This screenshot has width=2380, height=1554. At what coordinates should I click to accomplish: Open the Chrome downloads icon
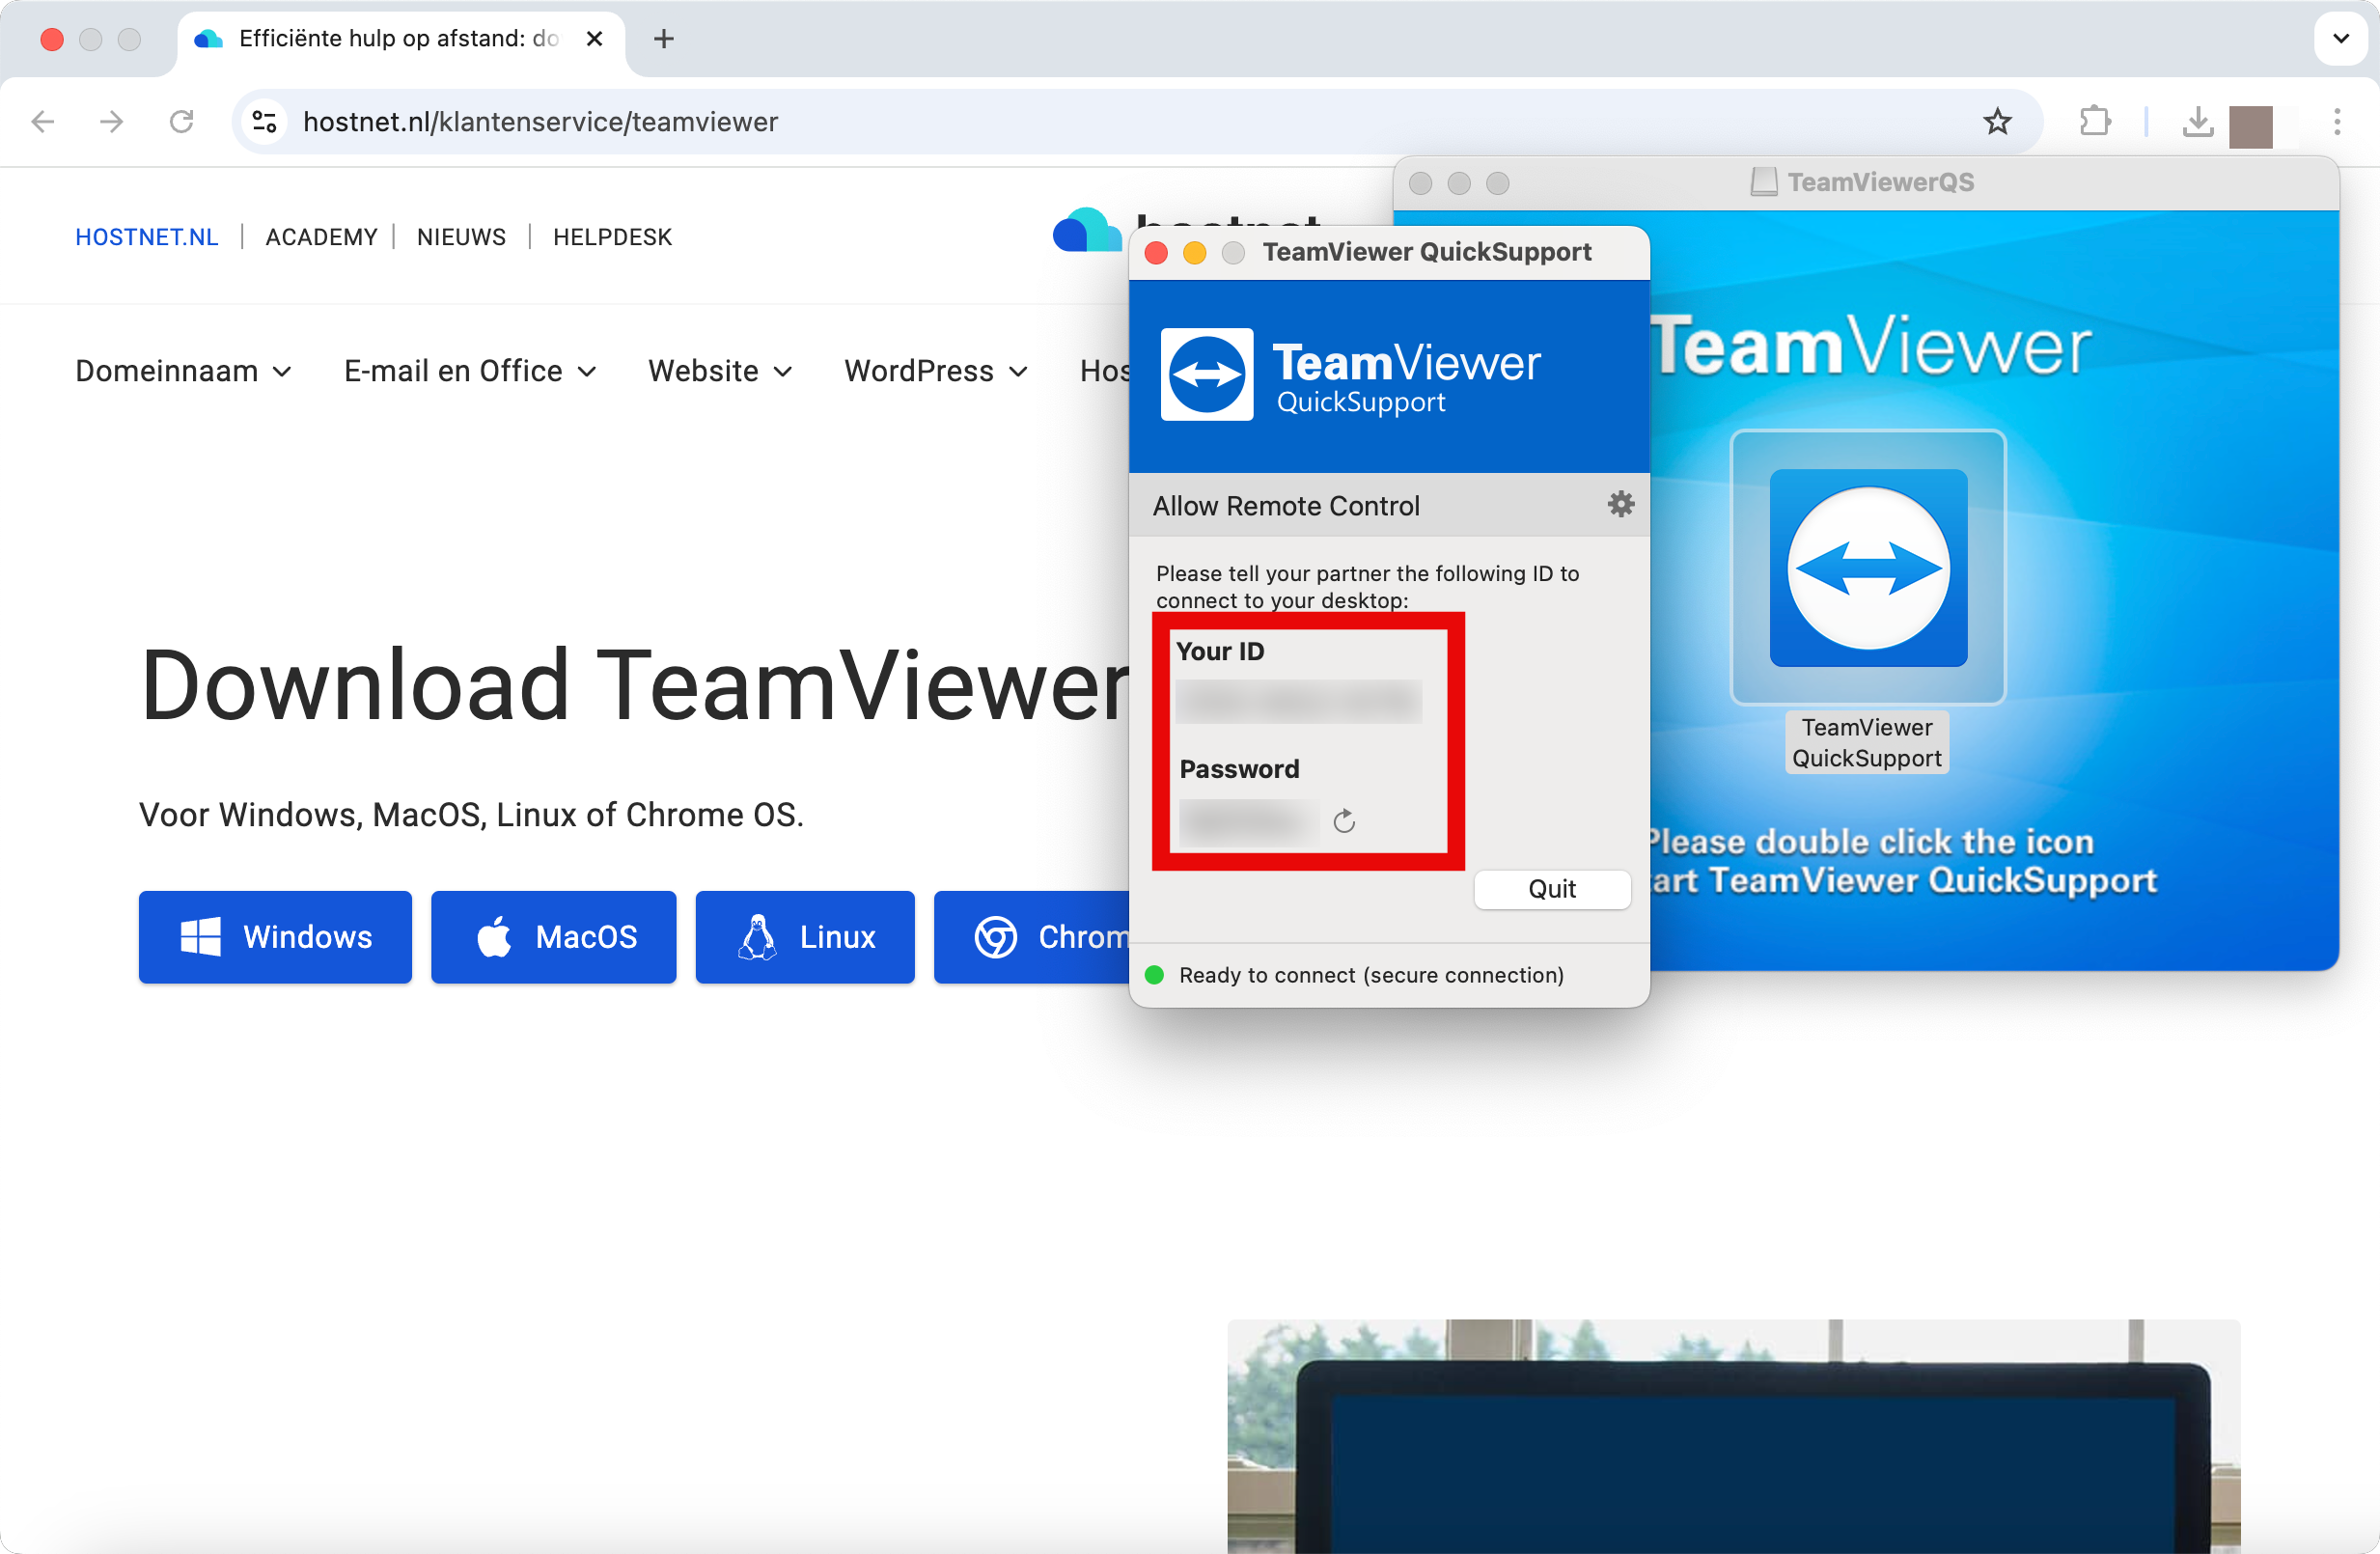click(2197, 122)
